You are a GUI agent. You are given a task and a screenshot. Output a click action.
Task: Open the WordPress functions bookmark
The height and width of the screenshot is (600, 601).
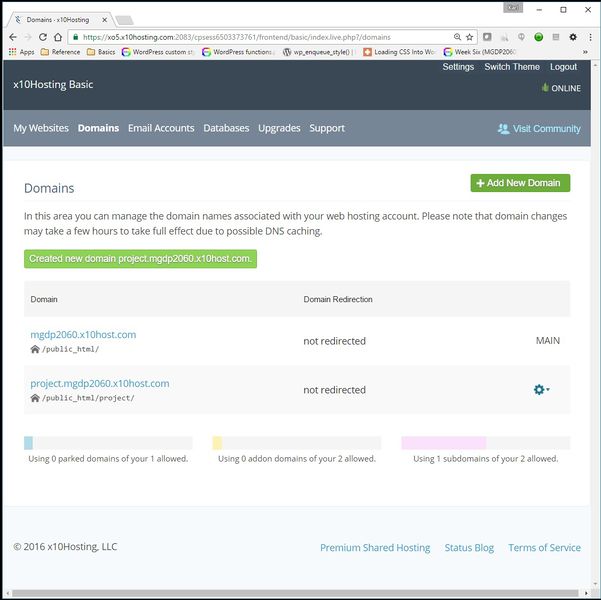click(238, 52)
